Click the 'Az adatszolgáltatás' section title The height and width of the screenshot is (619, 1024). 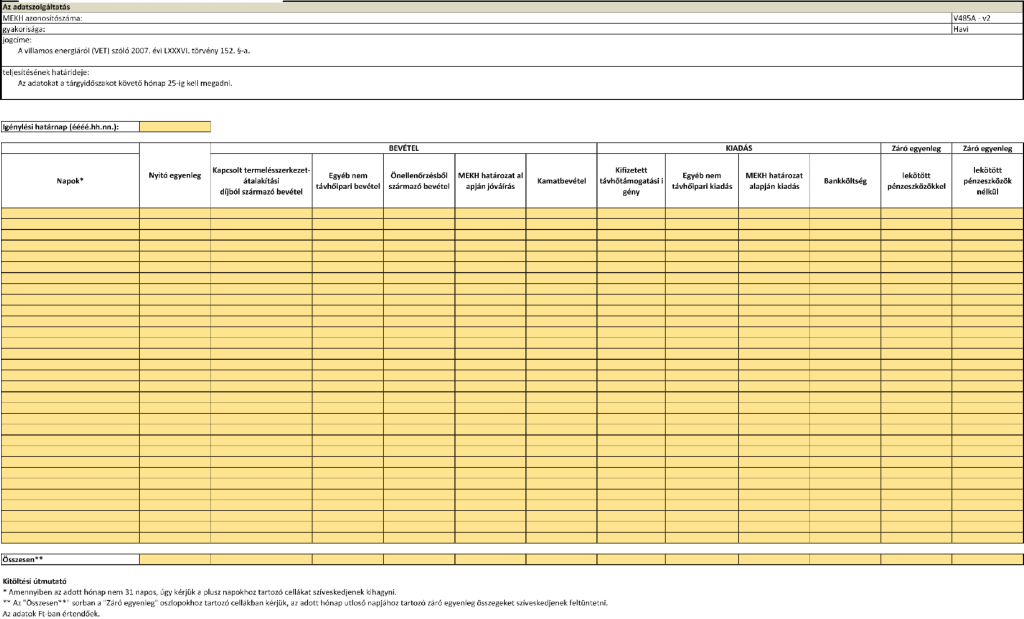(37, 7)
